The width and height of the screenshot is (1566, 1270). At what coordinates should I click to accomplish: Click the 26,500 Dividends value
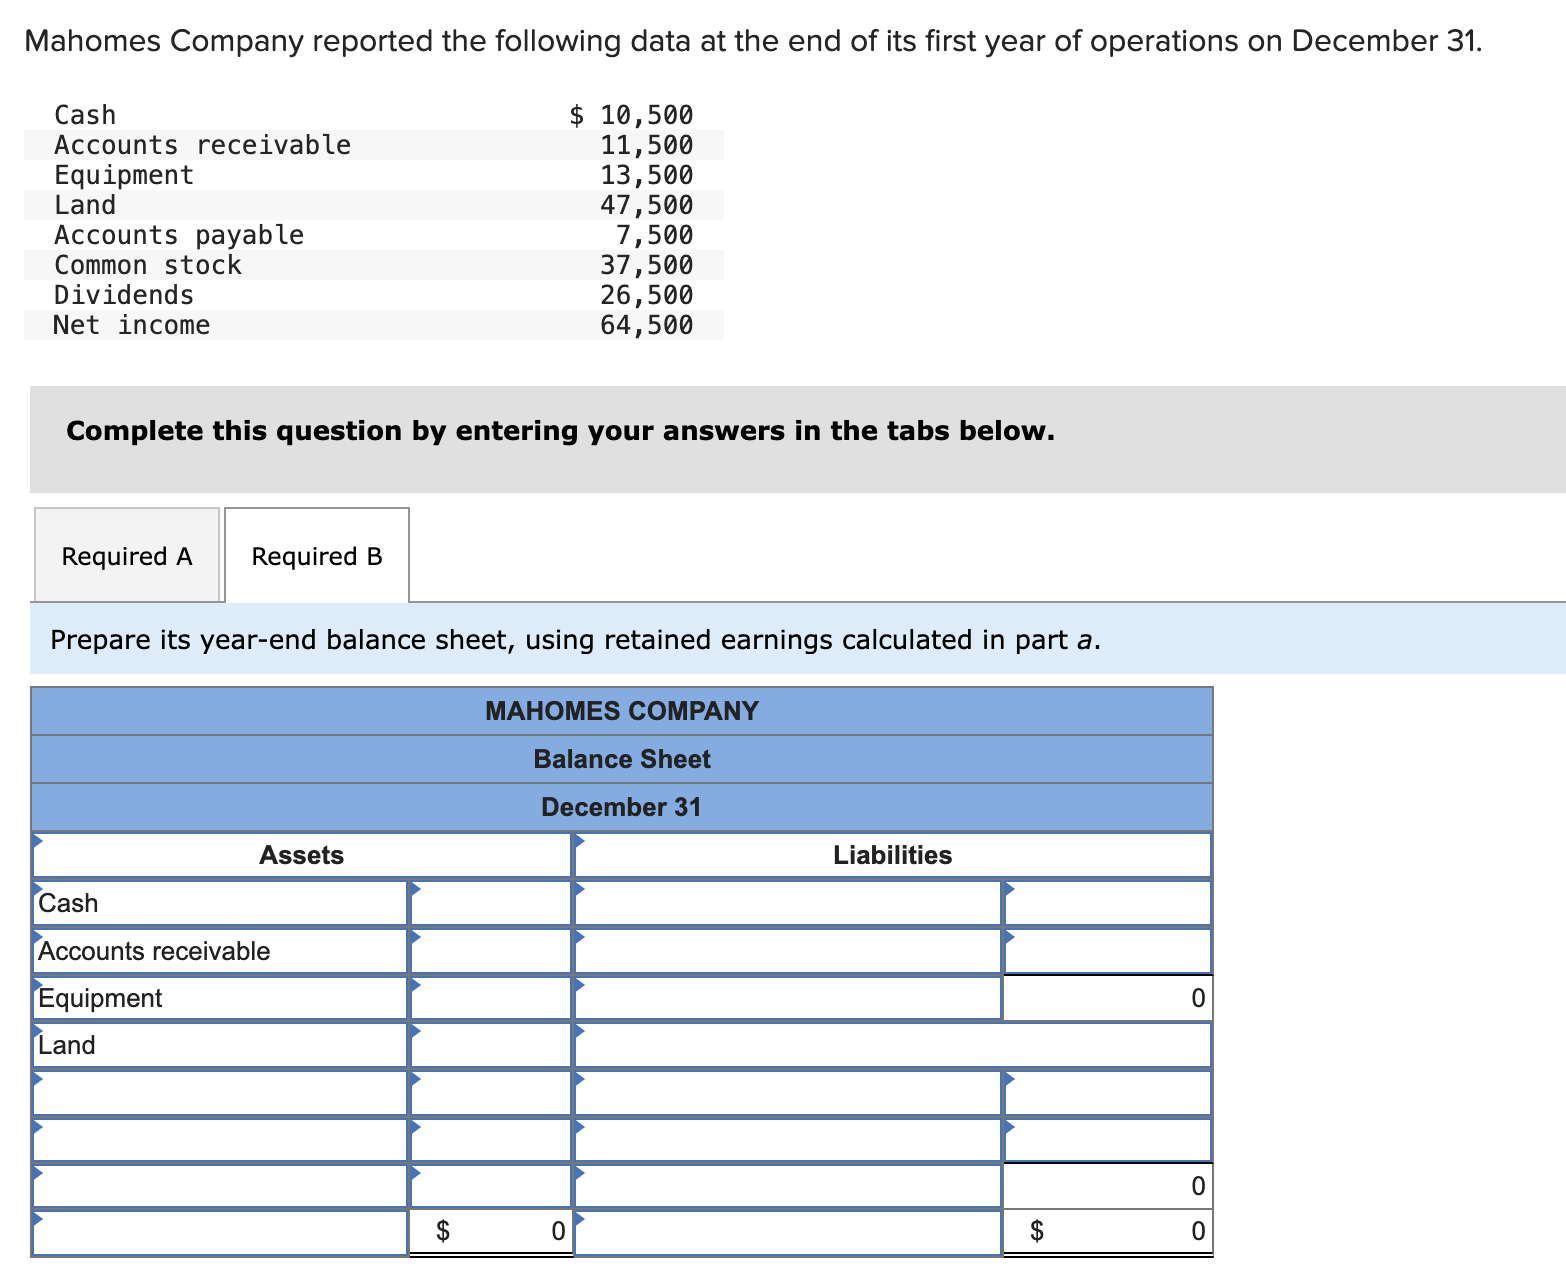[646, 295]
